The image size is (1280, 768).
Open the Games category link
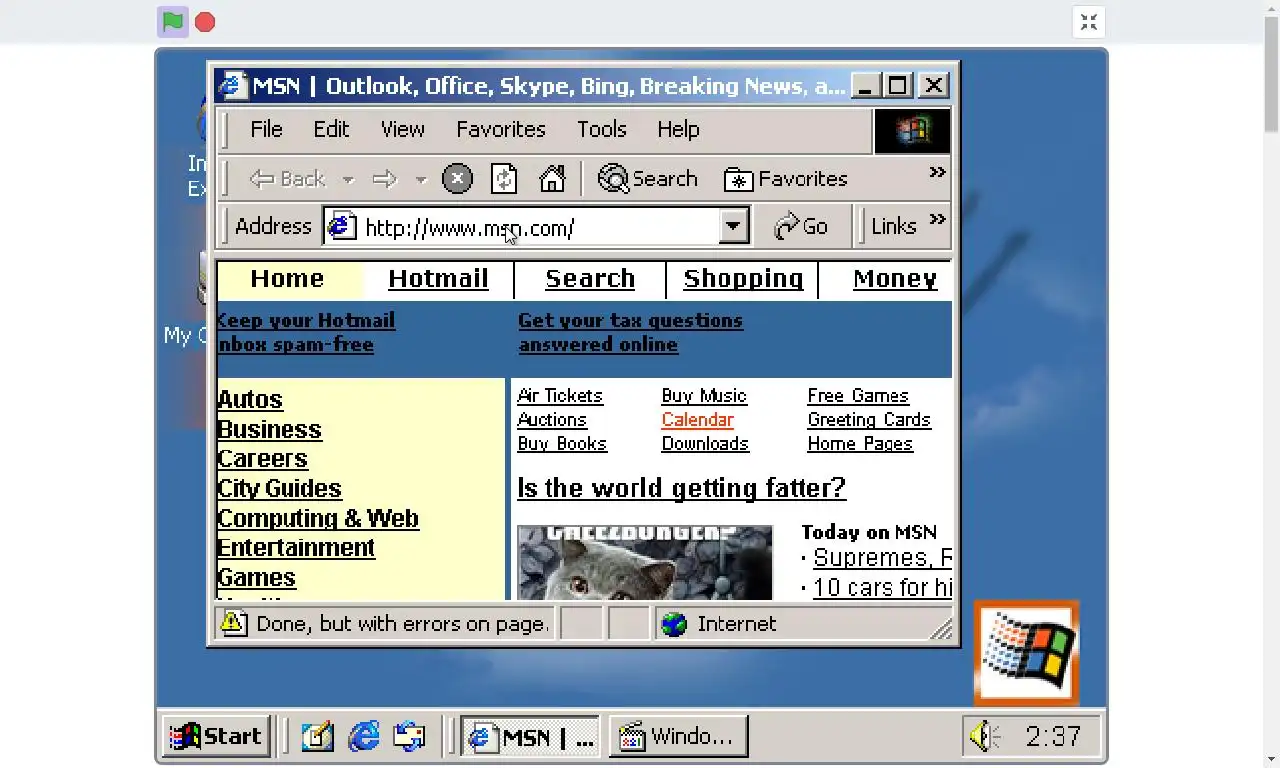tap(256, 578)
